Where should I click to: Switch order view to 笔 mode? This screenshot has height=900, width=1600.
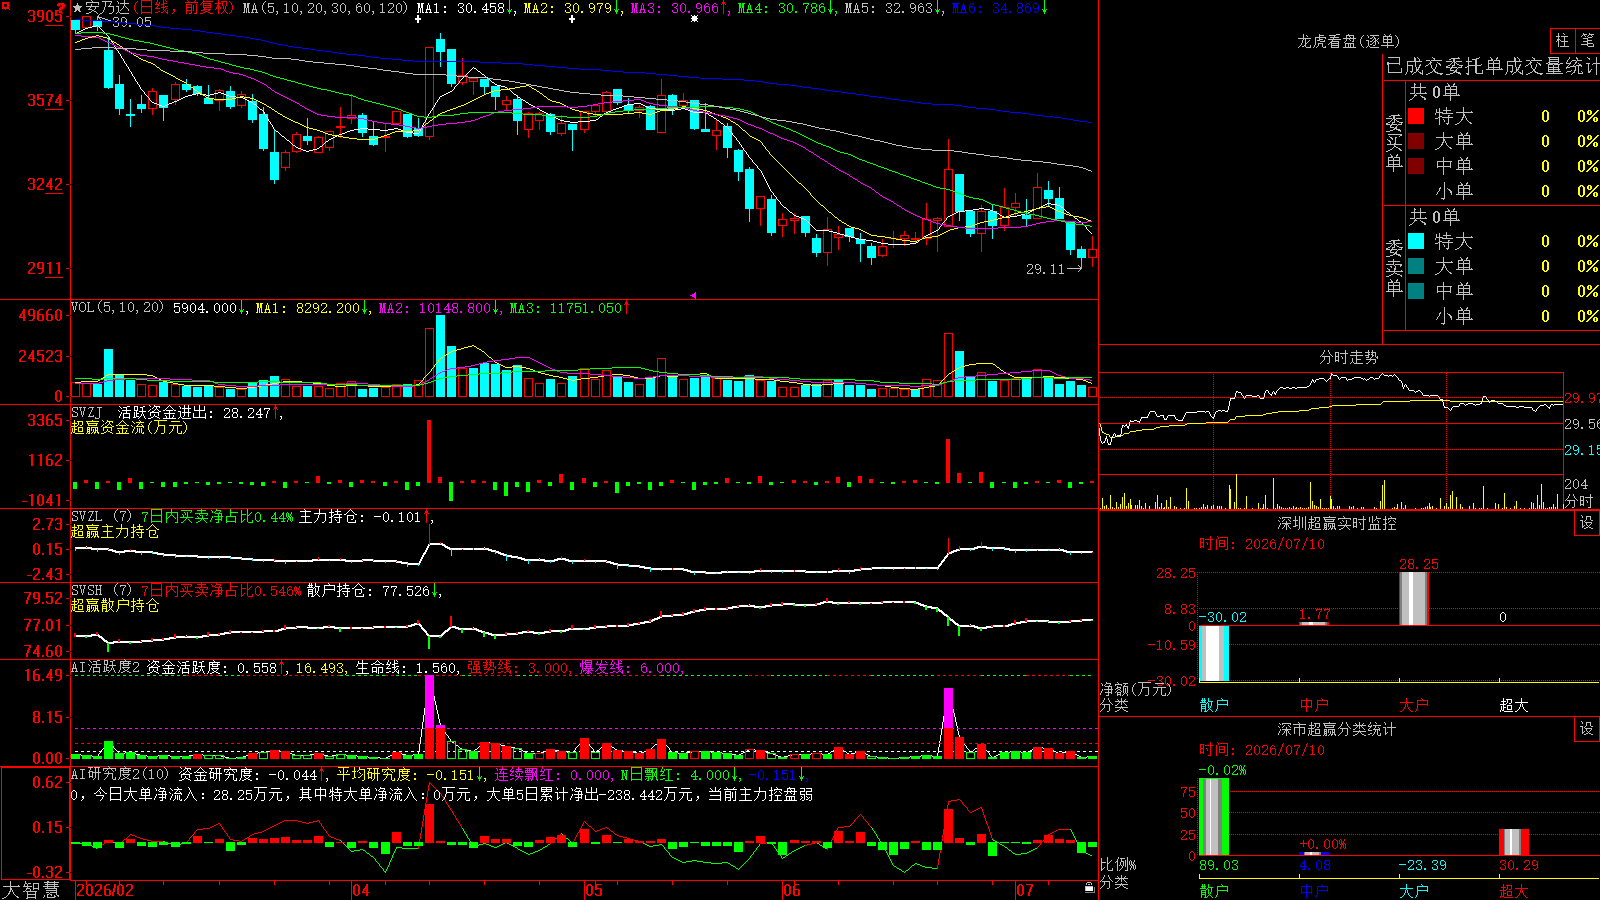pyautogui.click(x=1587, y=41)
